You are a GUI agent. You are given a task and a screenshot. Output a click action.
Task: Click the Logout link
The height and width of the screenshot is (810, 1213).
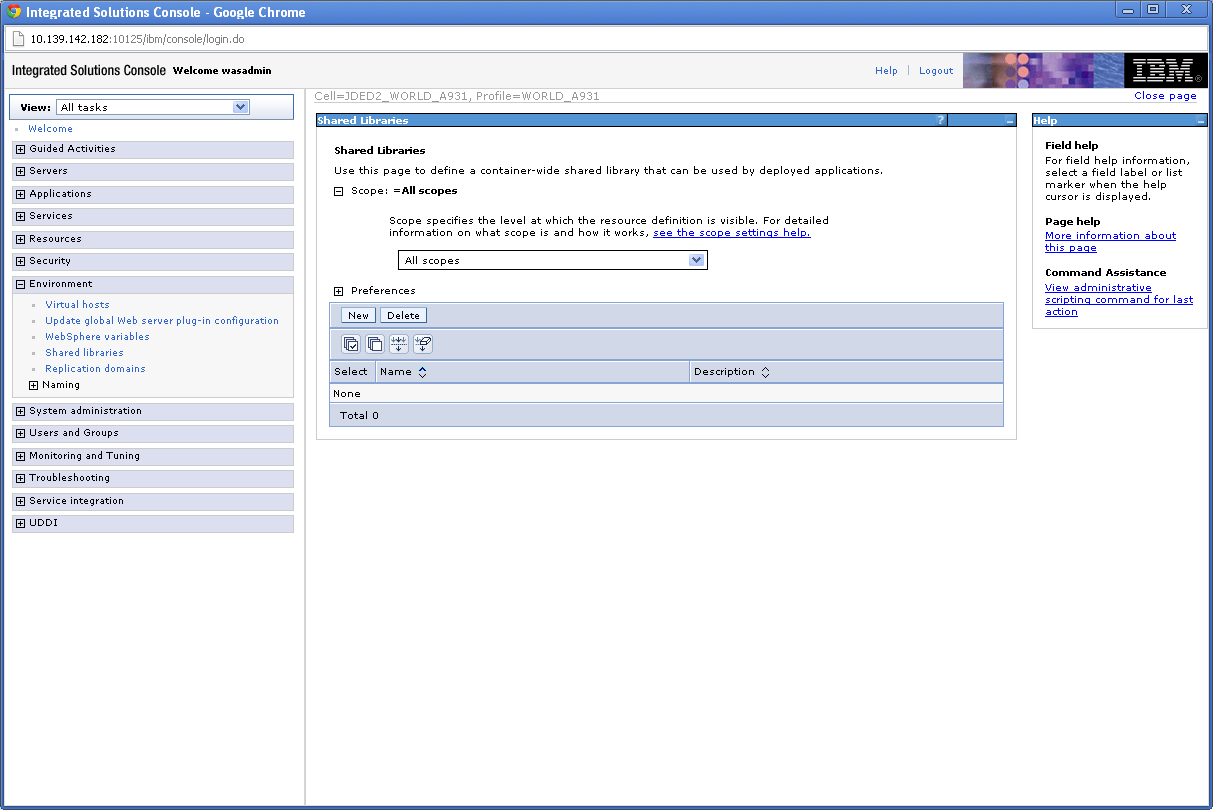pyautogui.click(x=936, y=71)
